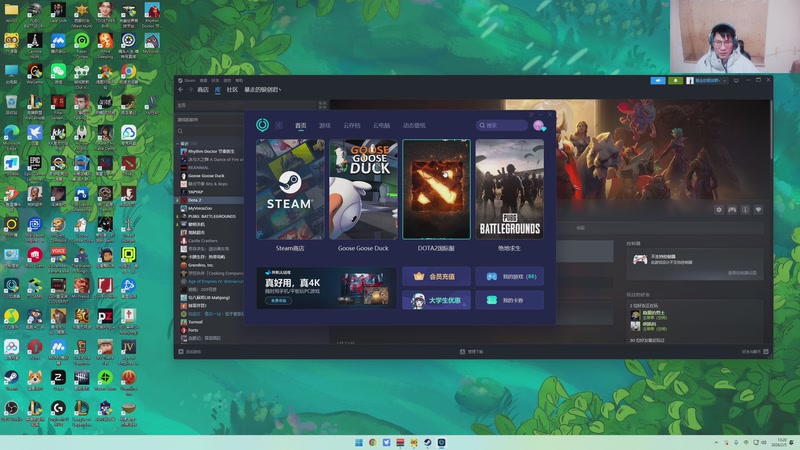800x450 pixels.
Task: Select Gremlins, Inc. in library list
Action: pos(200,265)
